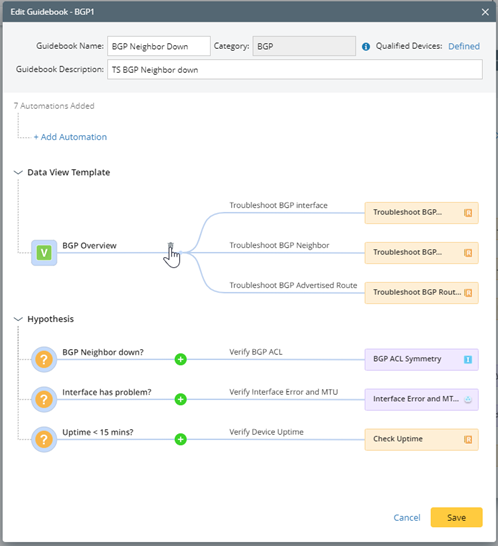
Task: Click the trash icon beside BGP Overview
Action: tap(170, 245)
